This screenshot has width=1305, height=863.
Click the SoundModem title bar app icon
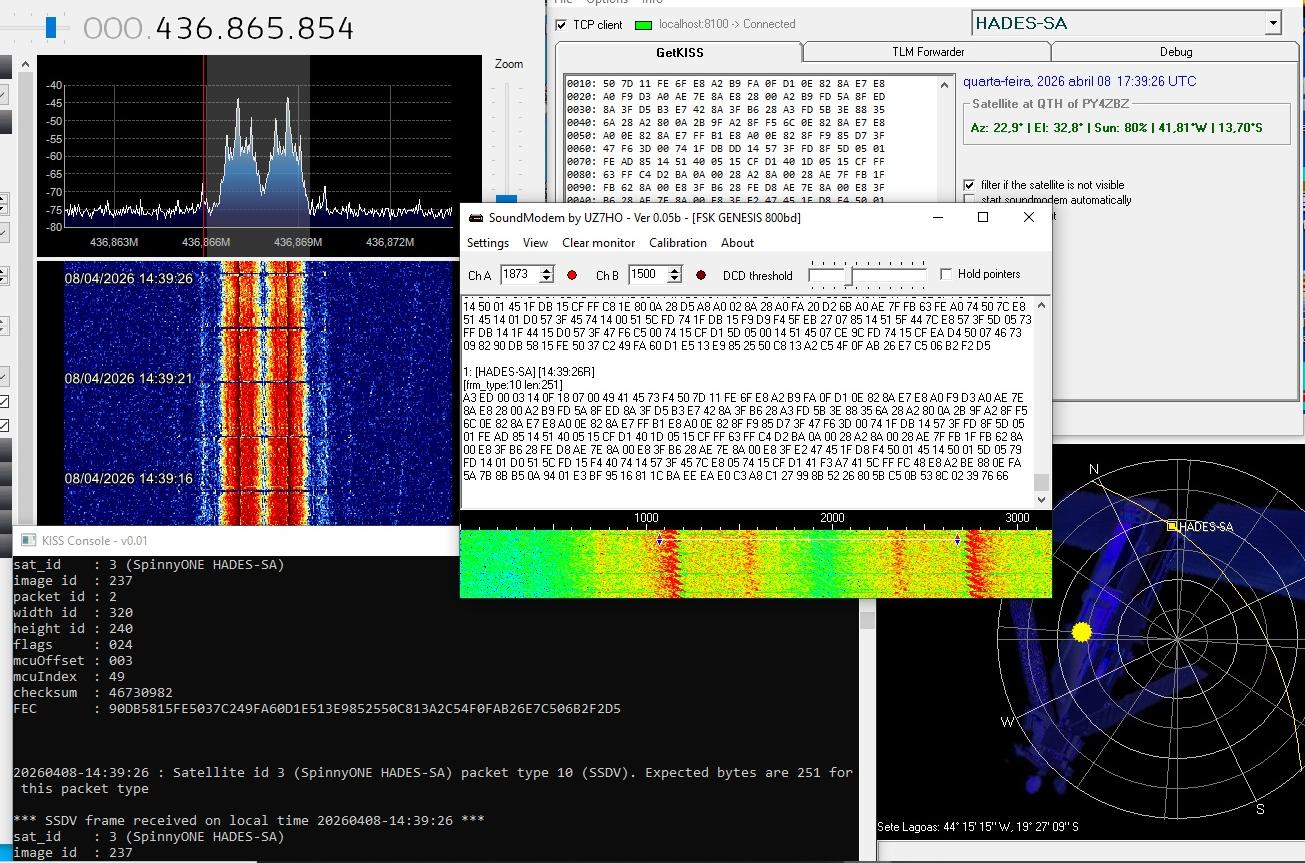(475, 217)
